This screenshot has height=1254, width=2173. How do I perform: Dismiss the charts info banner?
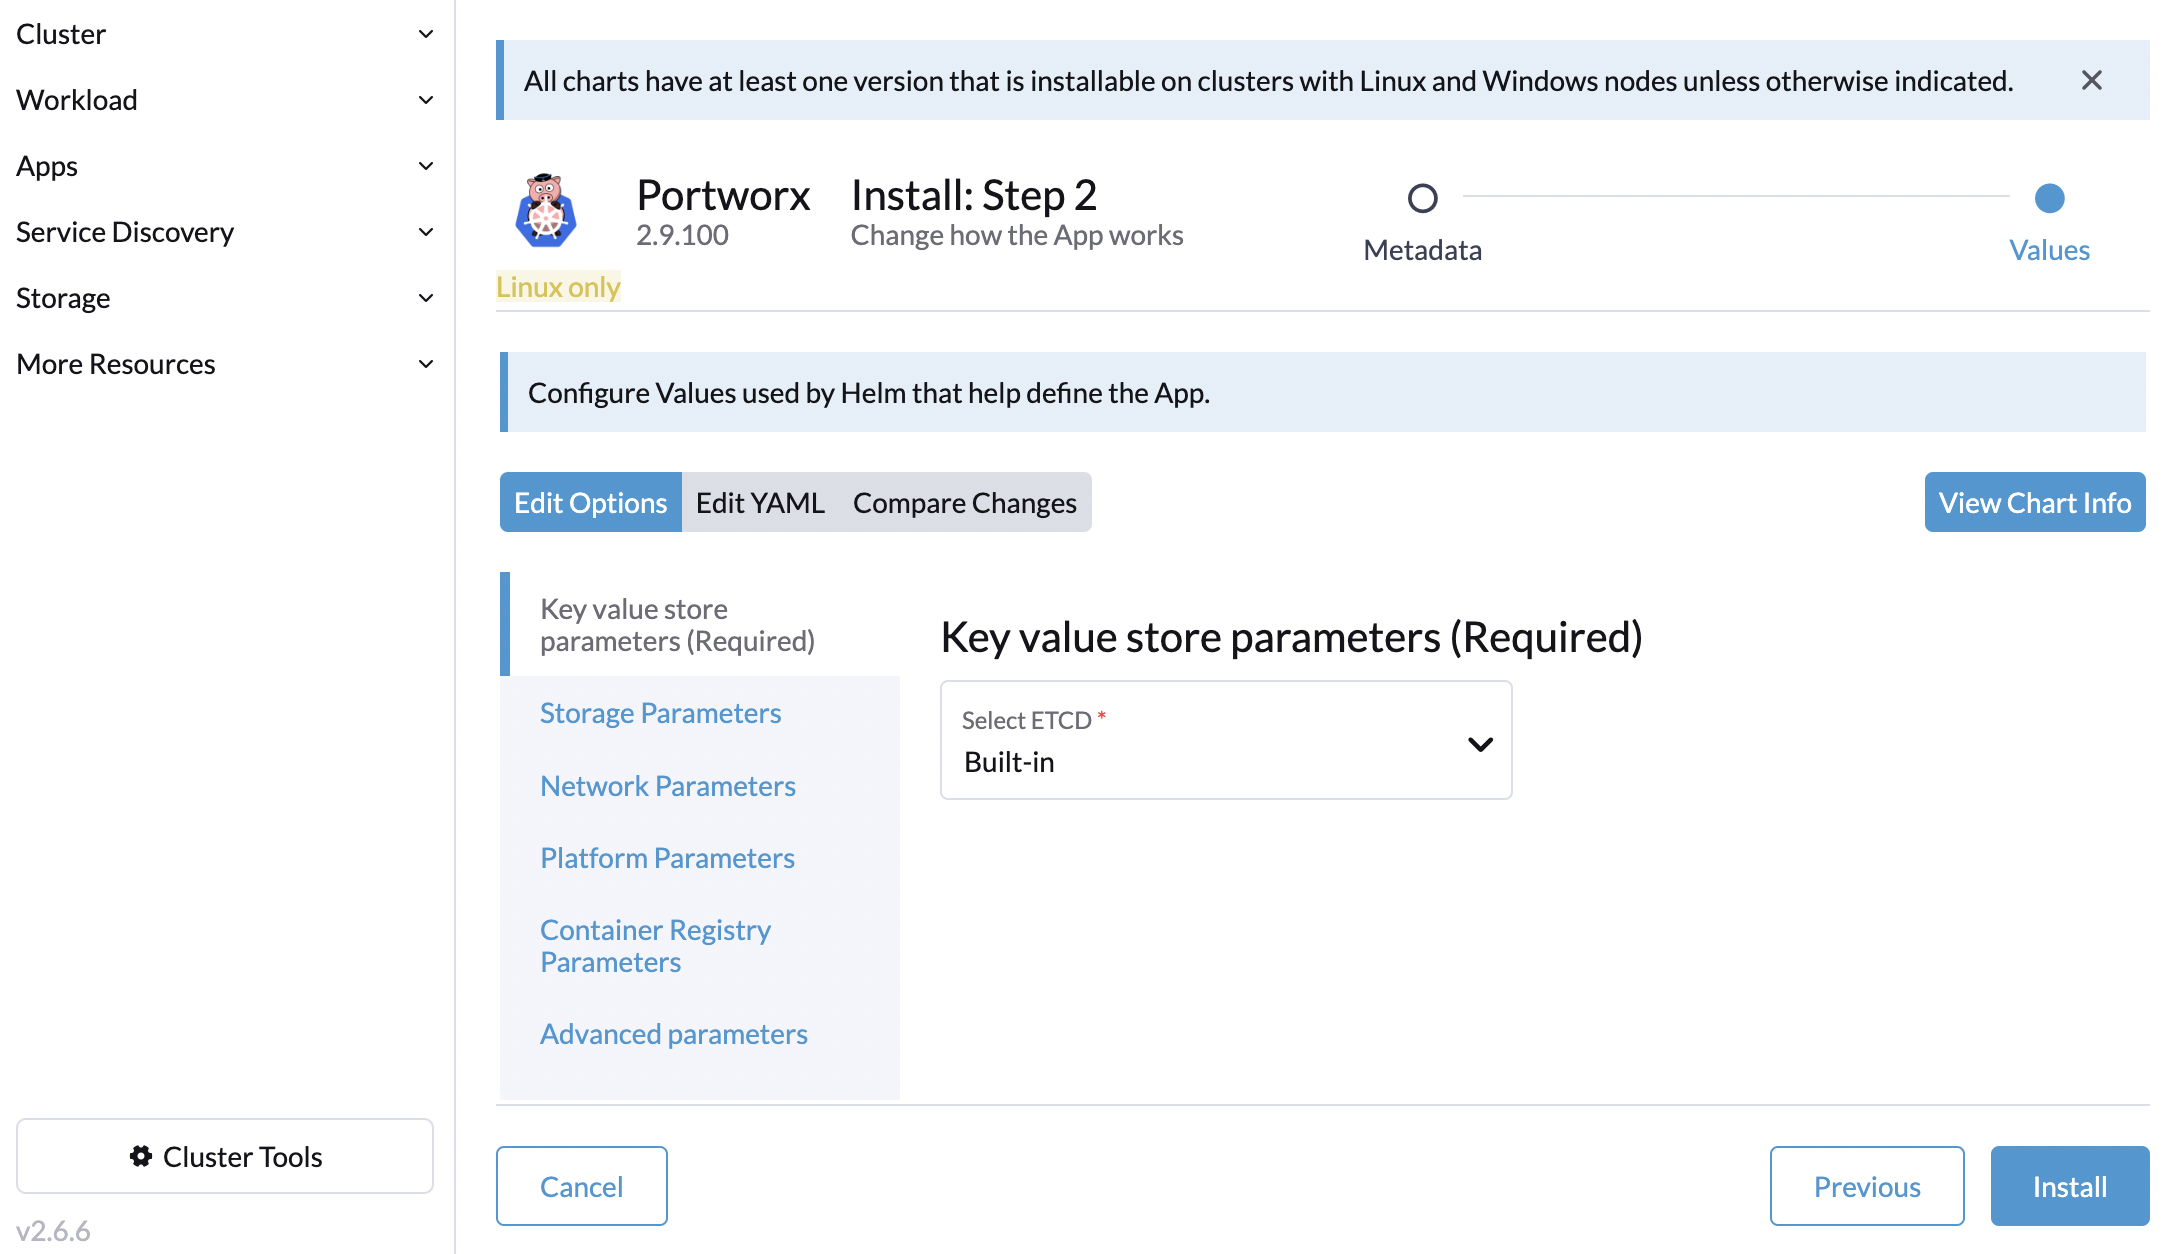(2091, 80)
